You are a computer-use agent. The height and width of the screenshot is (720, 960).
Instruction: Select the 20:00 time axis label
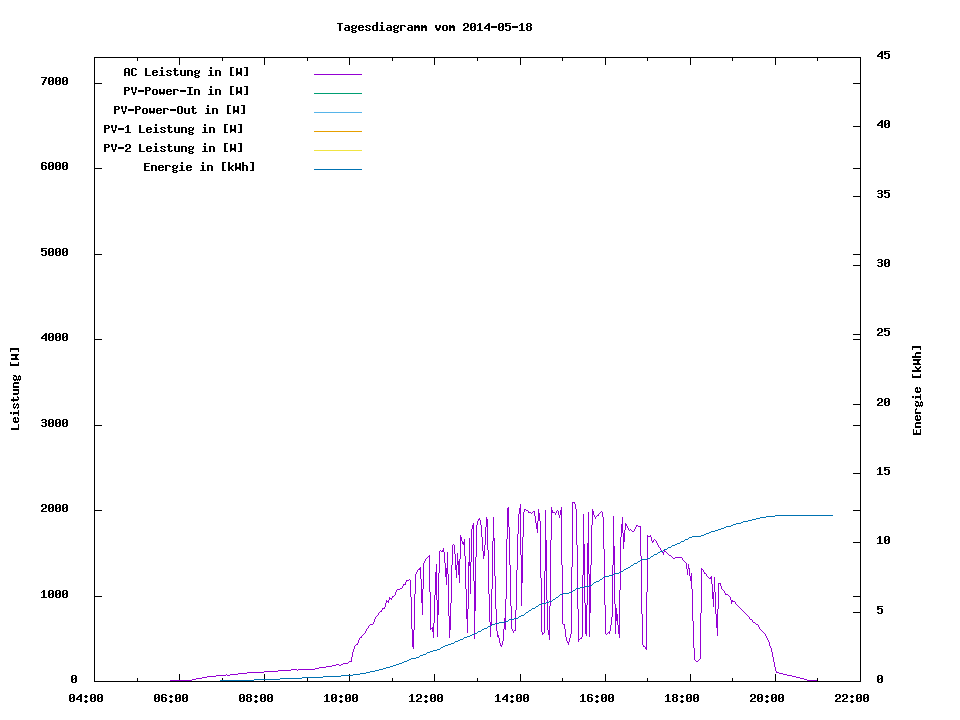click(x=767, y=698)
